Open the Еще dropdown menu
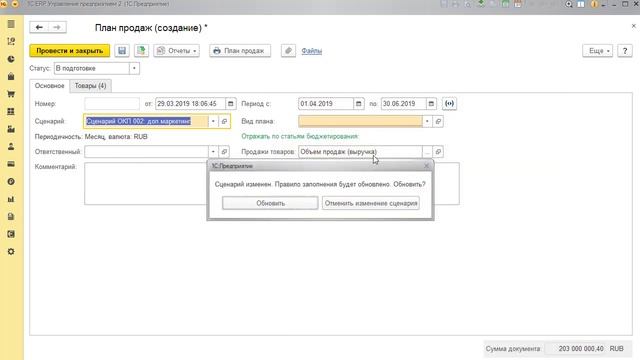640x360 pixels. tap(598, 51)
